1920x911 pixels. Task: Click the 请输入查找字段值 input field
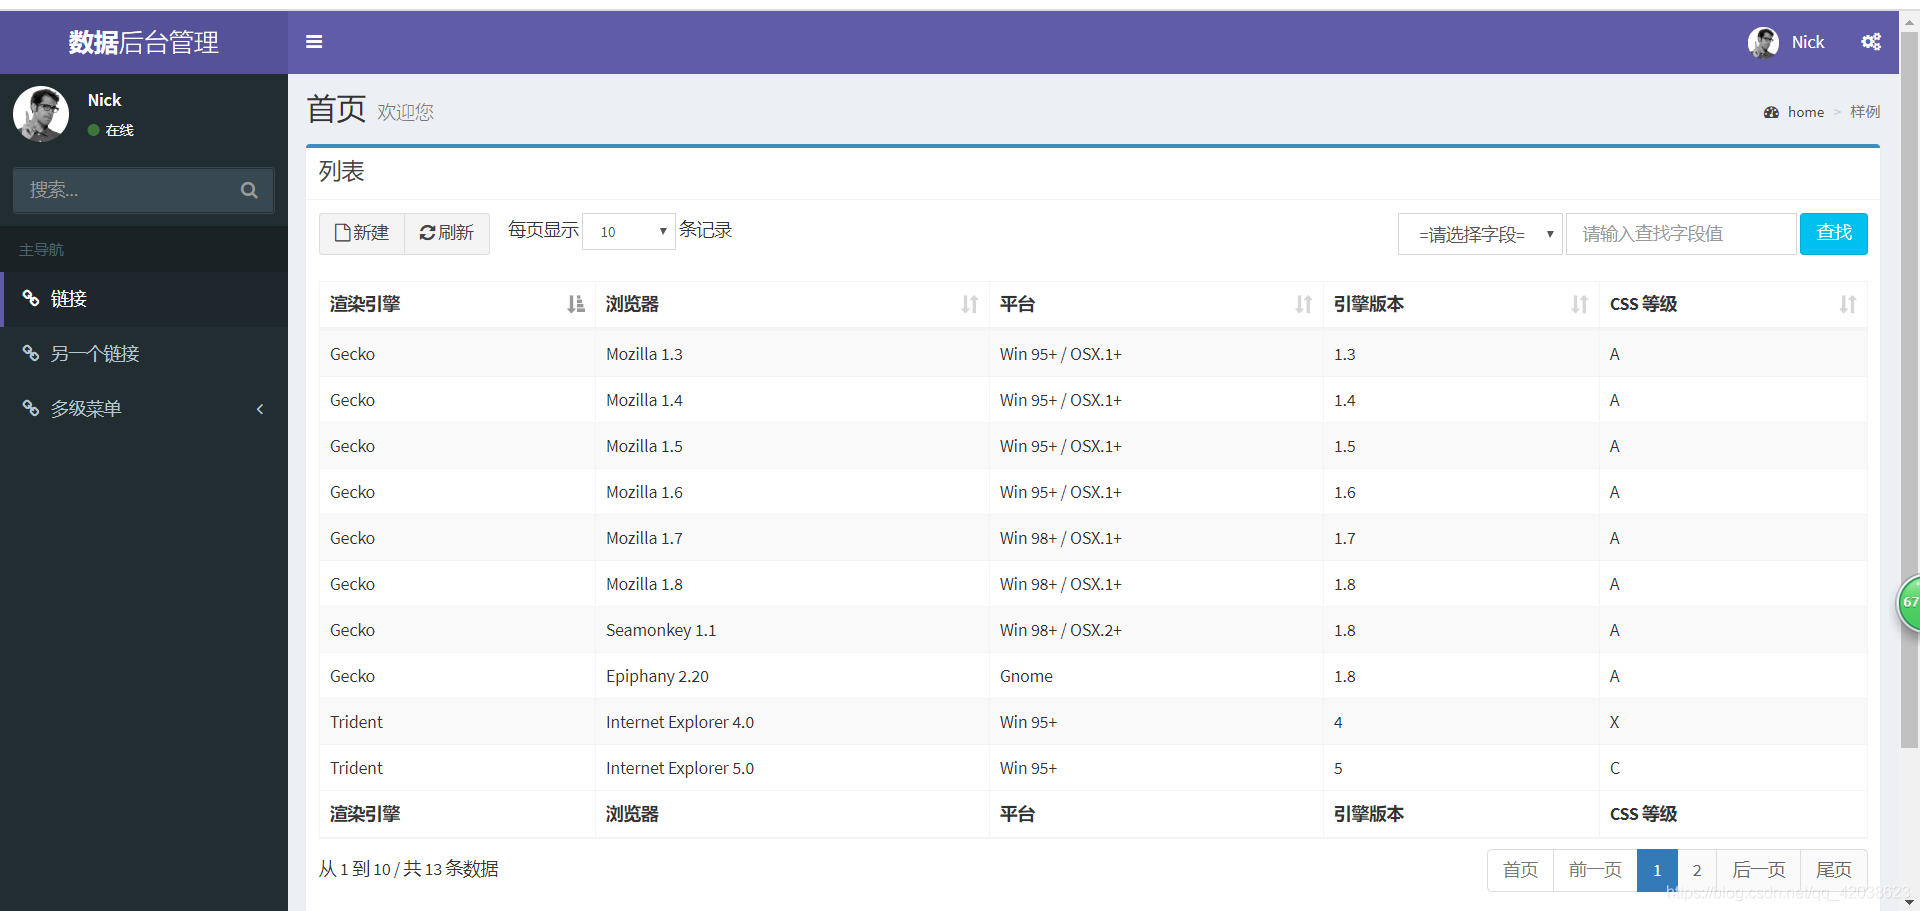point(1680,233)
